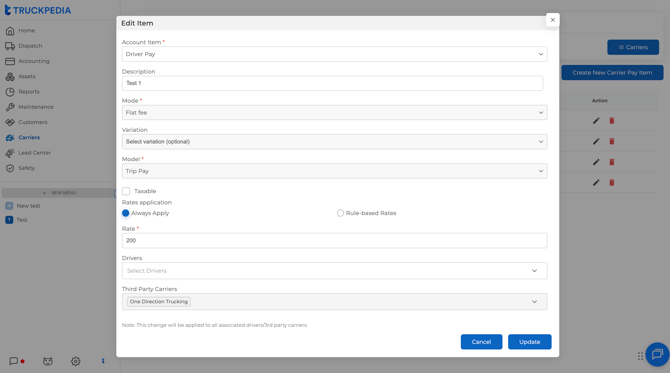Click the Reports pie chart icon
This screenshot has height=373, width=670.
click(10, 91)
